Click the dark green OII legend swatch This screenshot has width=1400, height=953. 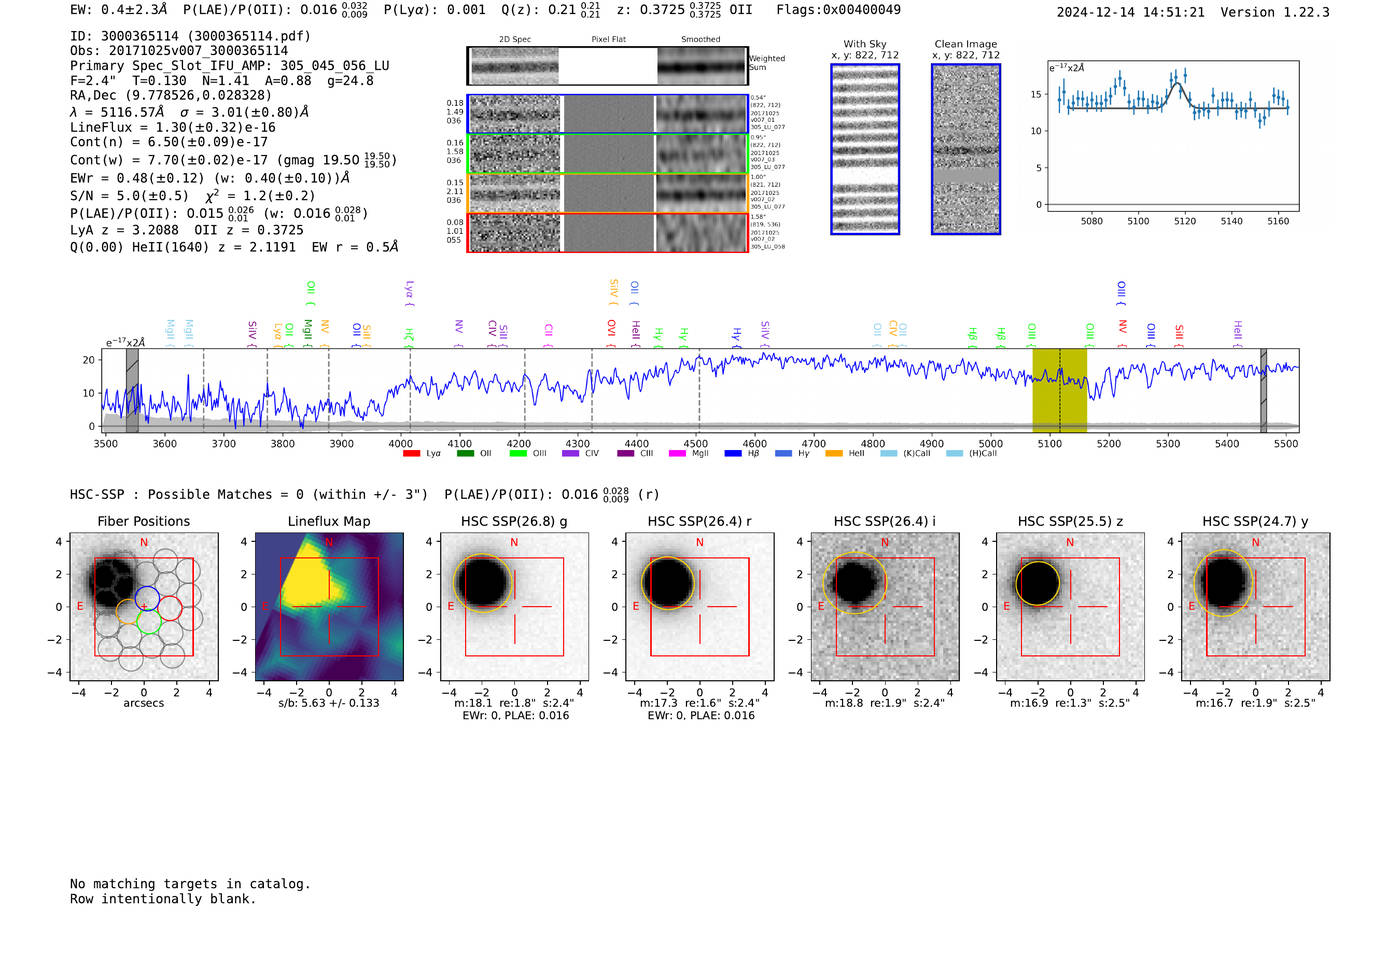(465, 454)
